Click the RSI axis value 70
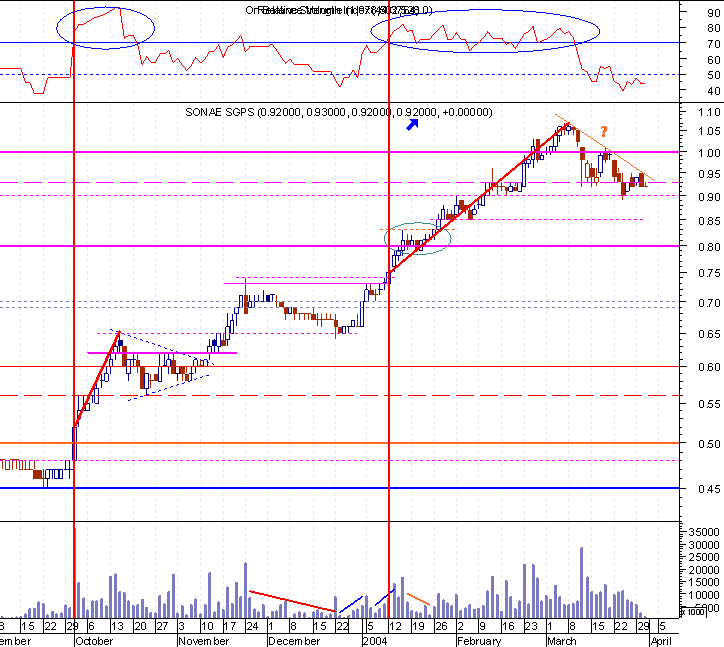The image size is (724, 647). 713,44
